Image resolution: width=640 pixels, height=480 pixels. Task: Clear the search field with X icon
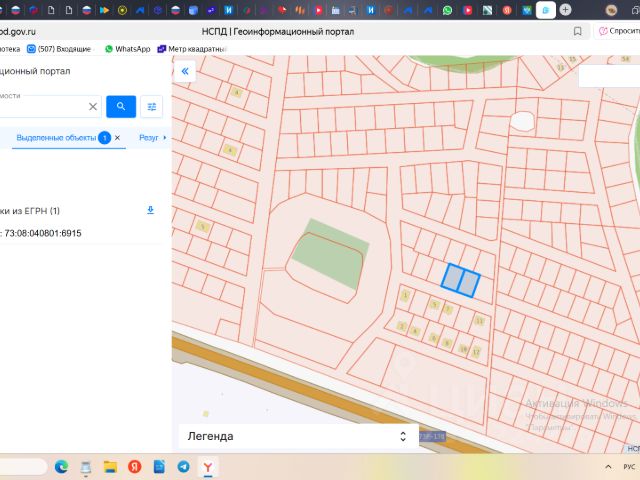(x=93, y=107)
